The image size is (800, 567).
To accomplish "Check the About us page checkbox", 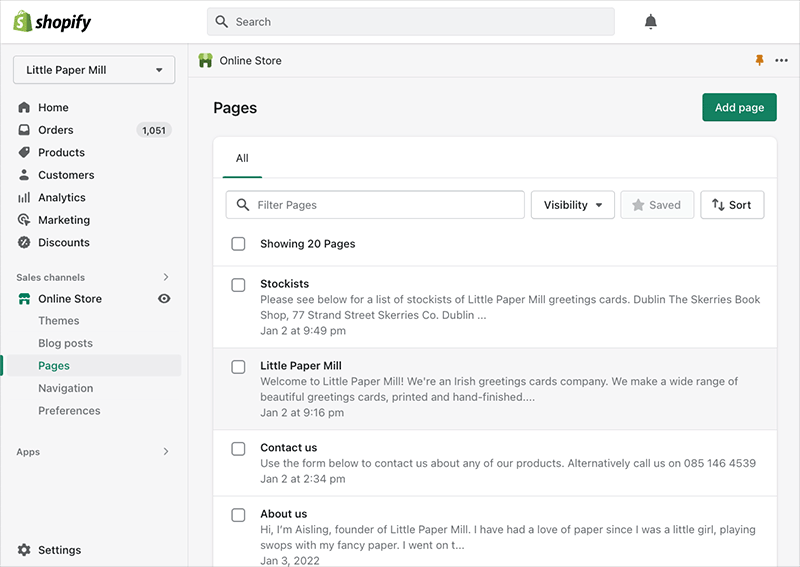I will tap(238, 515).
